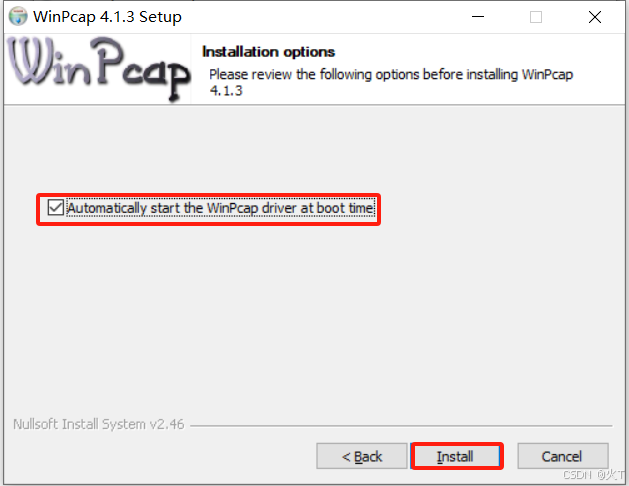Start installation with the Install button
Screen dimensions: 629x486
click(x=457, y=456)
